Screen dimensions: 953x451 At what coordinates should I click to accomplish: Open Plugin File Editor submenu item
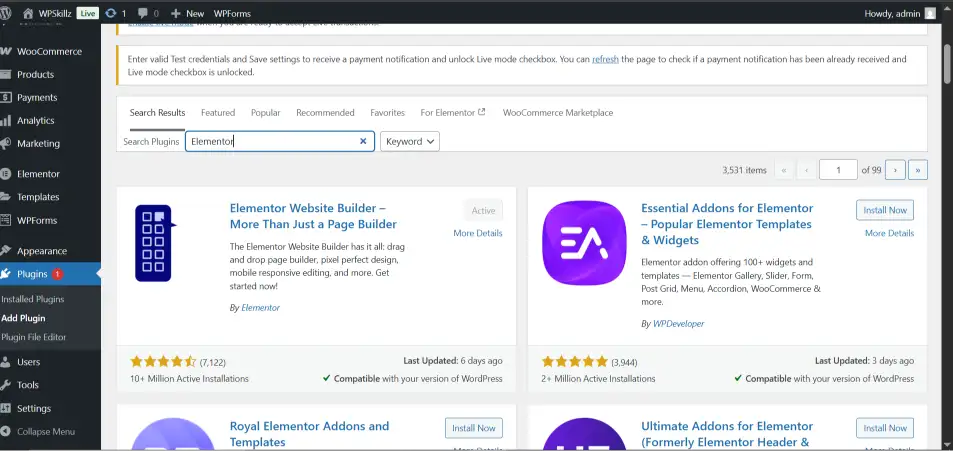(x=33, y=337)
